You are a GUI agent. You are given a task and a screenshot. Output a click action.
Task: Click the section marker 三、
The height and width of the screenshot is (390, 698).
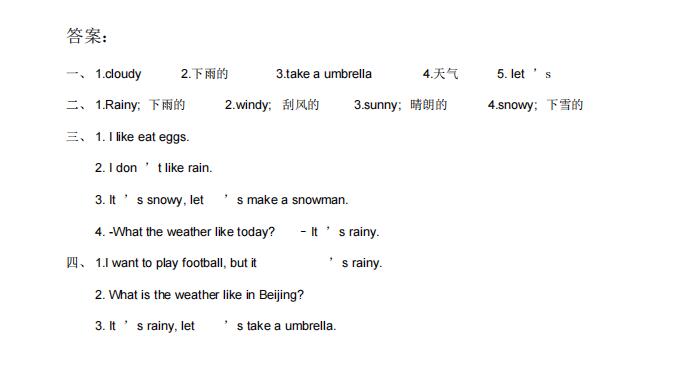(x=77, y=137)
